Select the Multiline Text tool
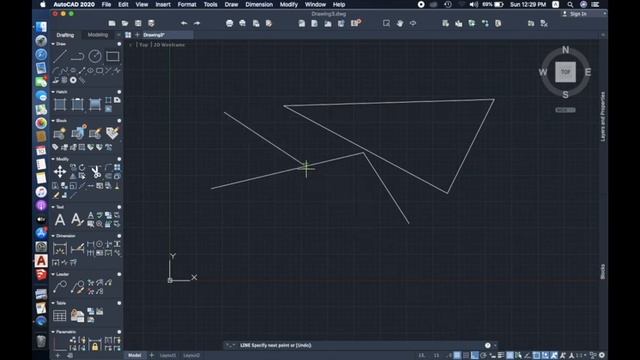 (x=60, y=220)
